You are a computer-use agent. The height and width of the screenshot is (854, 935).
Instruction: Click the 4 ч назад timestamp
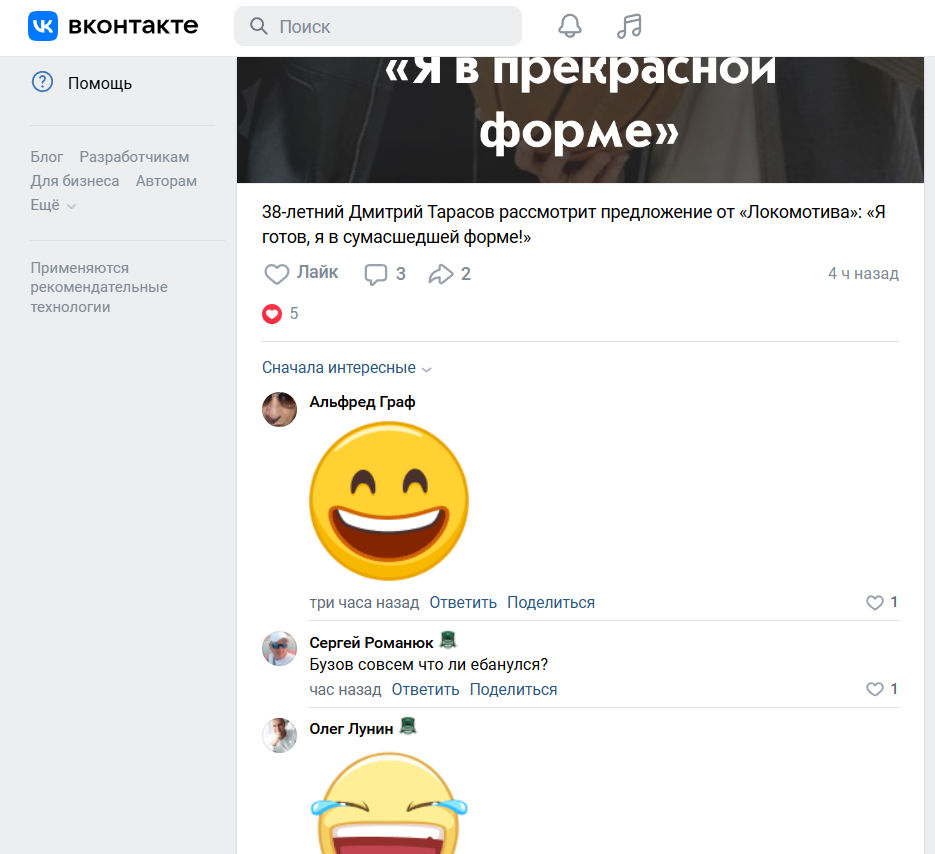(x=863, y=274)
